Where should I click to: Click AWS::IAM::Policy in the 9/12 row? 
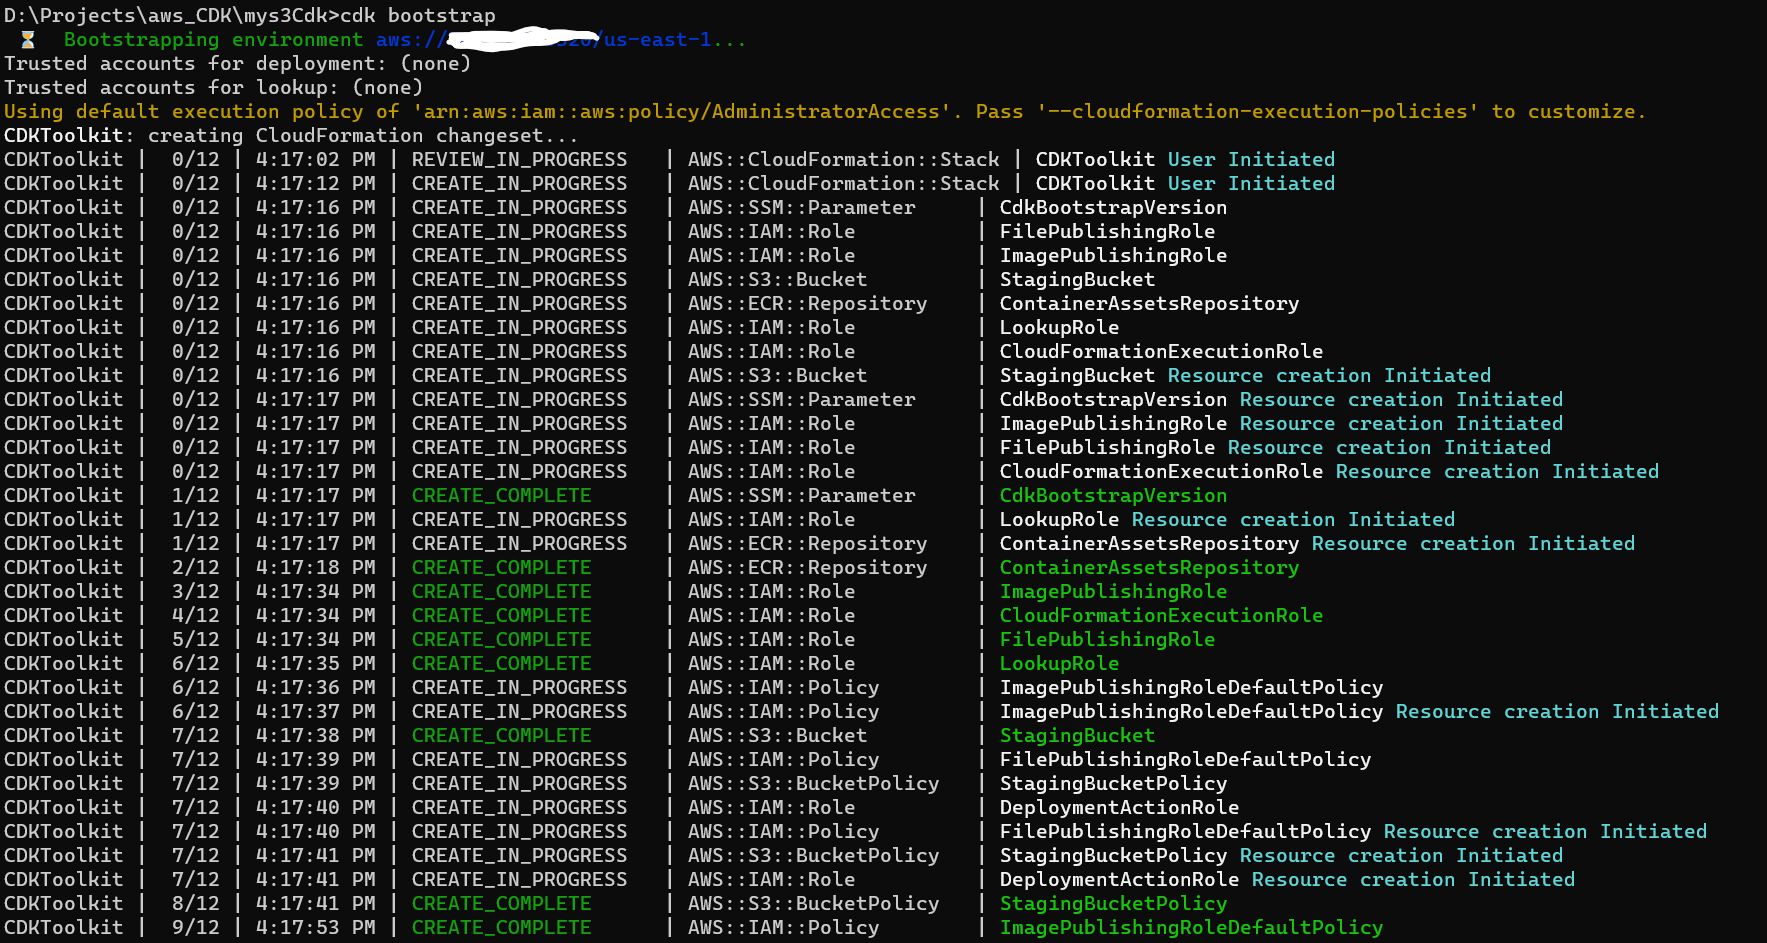point(783,928)
